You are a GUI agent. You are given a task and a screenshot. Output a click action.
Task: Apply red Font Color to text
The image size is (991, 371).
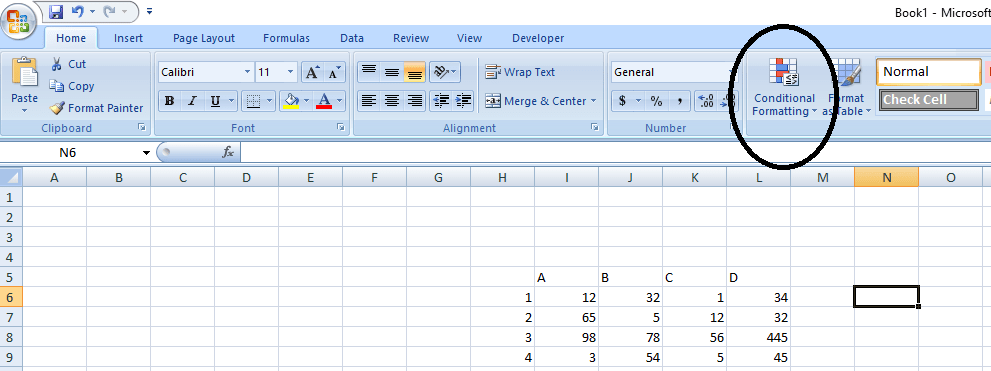pyautogui.click(x=324, y=100)
